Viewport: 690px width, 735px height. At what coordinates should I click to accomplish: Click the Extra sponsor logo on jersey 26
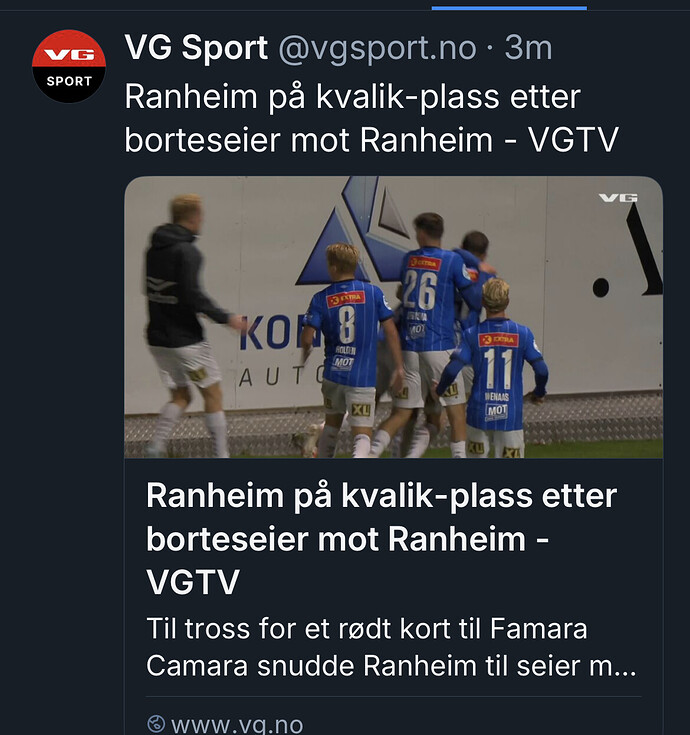[x=423, y=263]
